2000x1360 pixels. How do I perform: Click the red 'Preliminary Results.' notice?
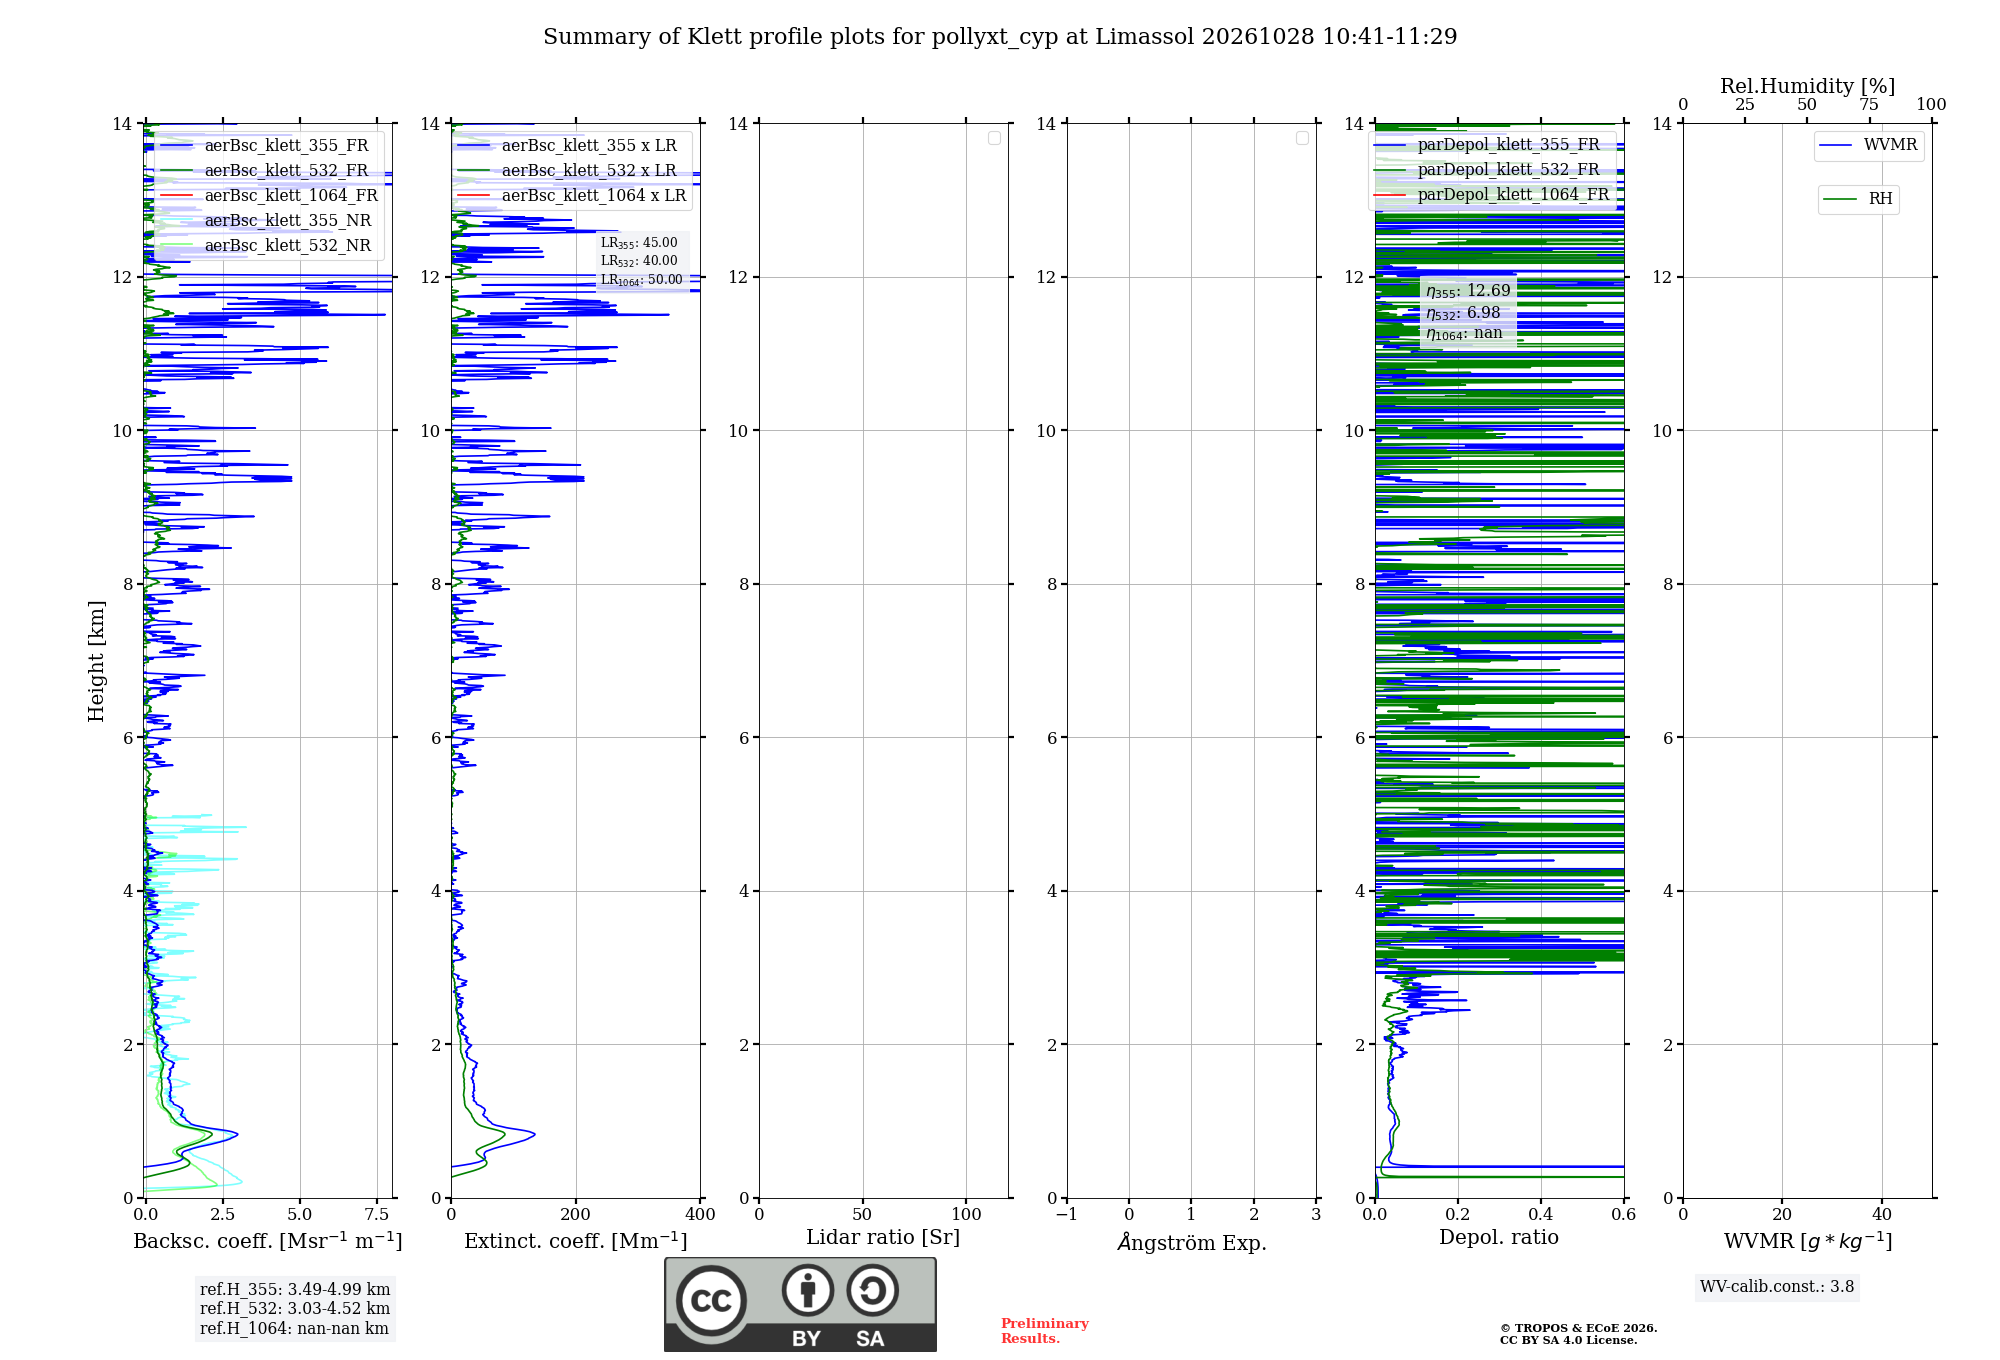pos(1045,1331)
